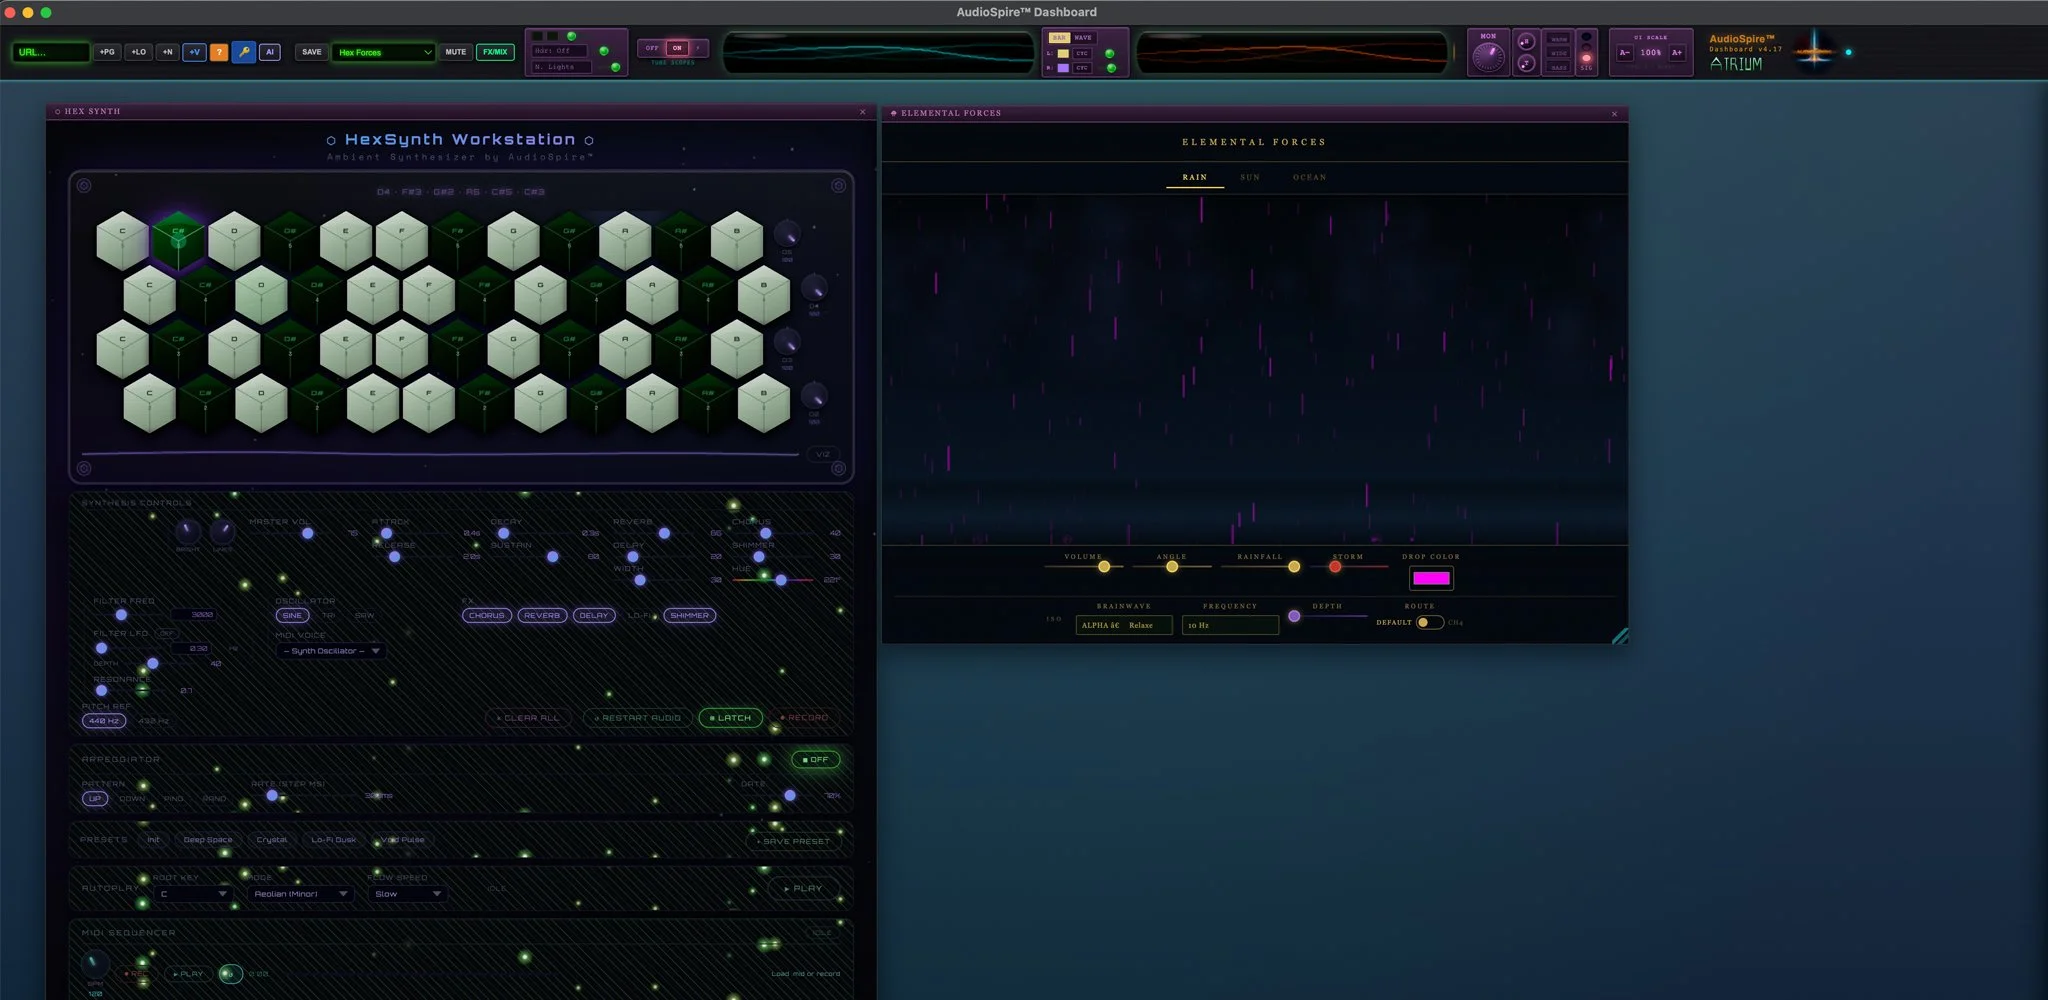Click the orange question mark help icon
Image resolution: width=2048 pixels, height=1000 pixels.
click(x=219, y=52)
